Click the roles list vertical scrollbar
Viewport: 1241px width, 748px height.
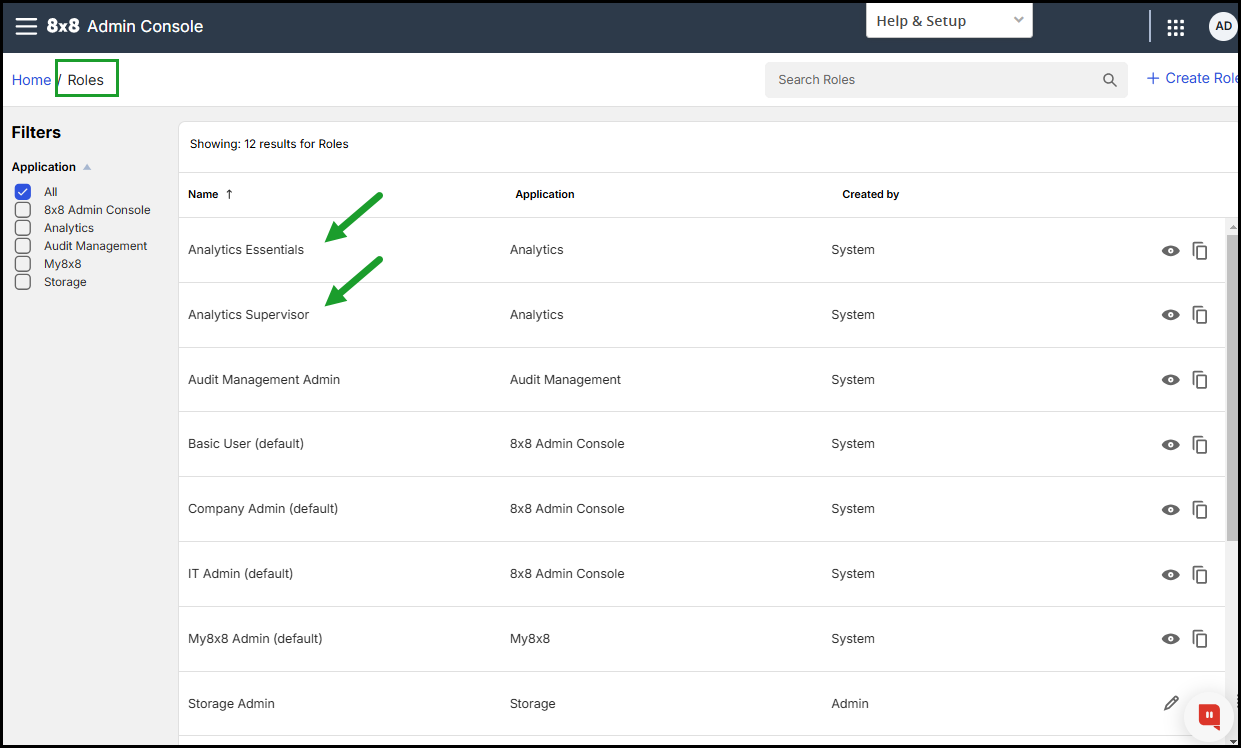click(x=1232, y=389)
